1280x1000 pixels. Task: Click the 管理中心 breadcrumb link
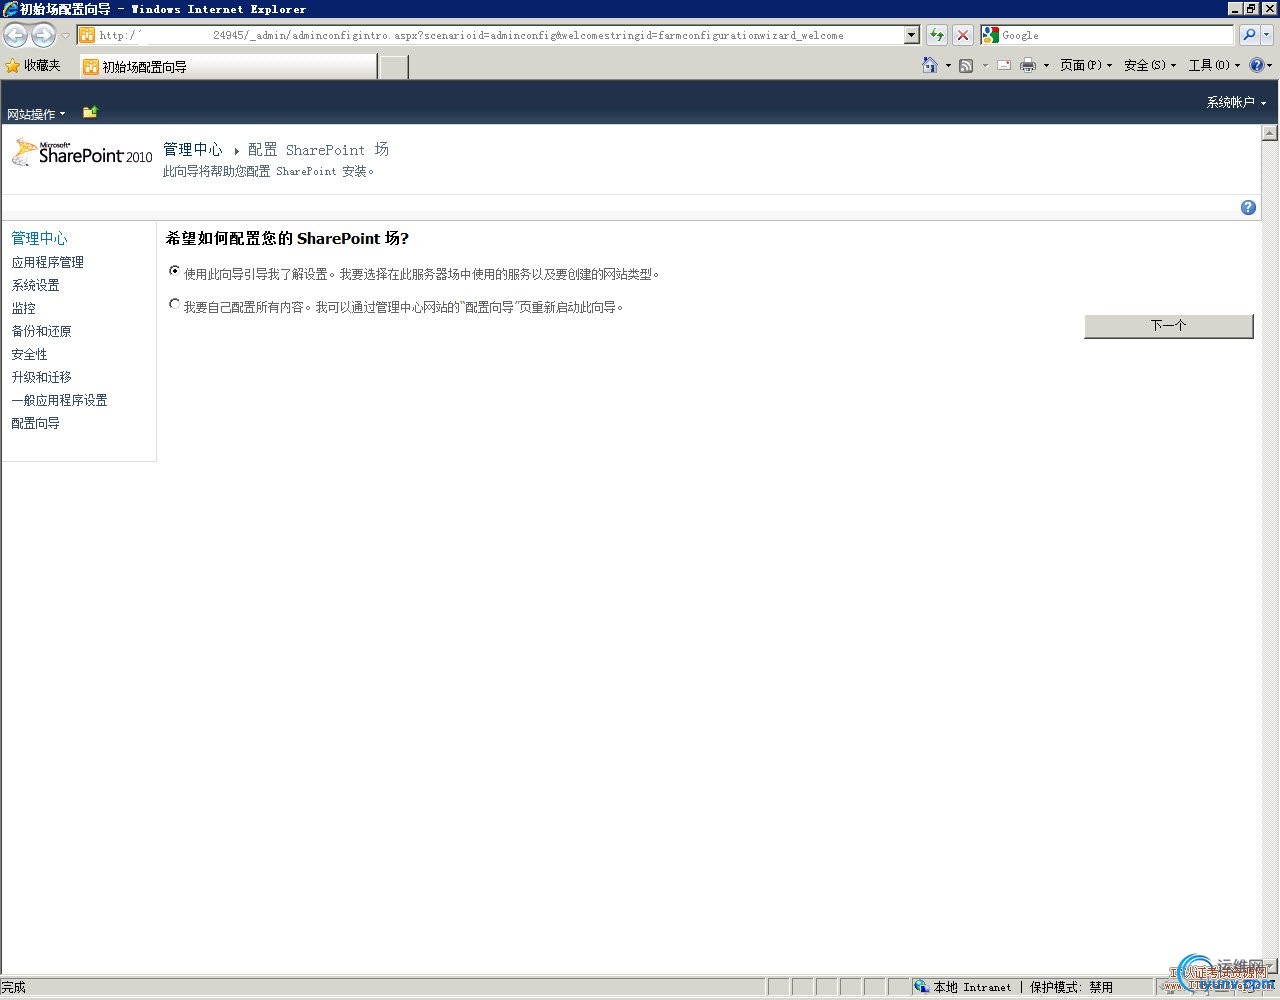(x=193, y=149)
